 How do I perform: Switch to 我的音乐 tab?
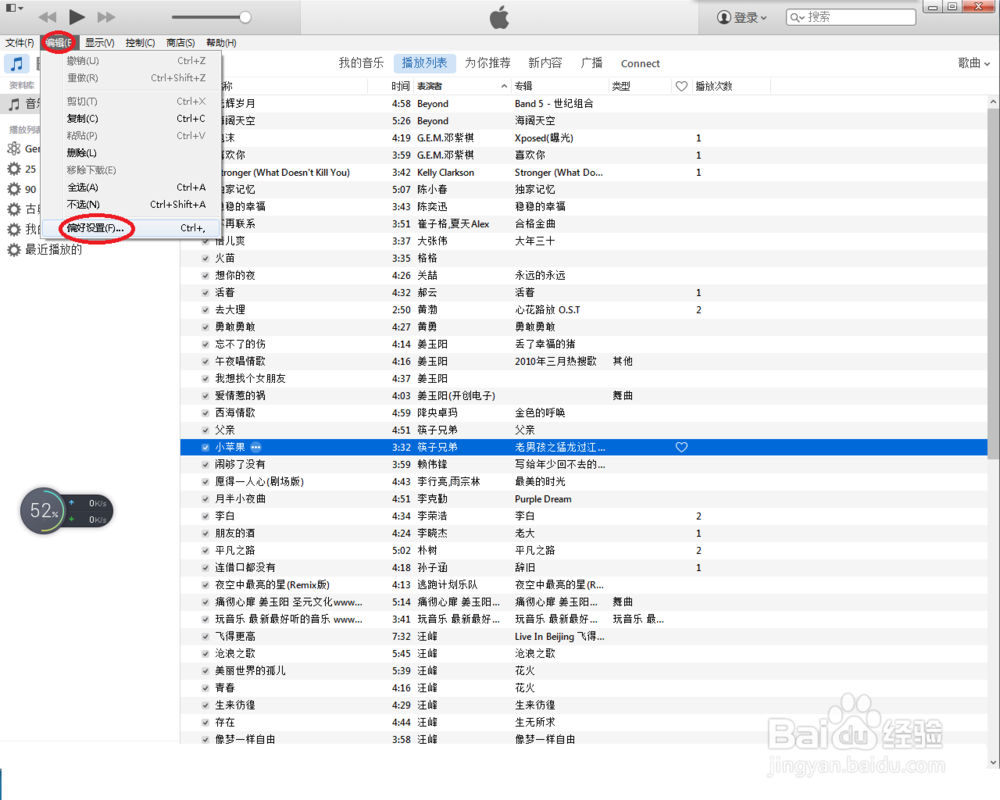[361, 63]
